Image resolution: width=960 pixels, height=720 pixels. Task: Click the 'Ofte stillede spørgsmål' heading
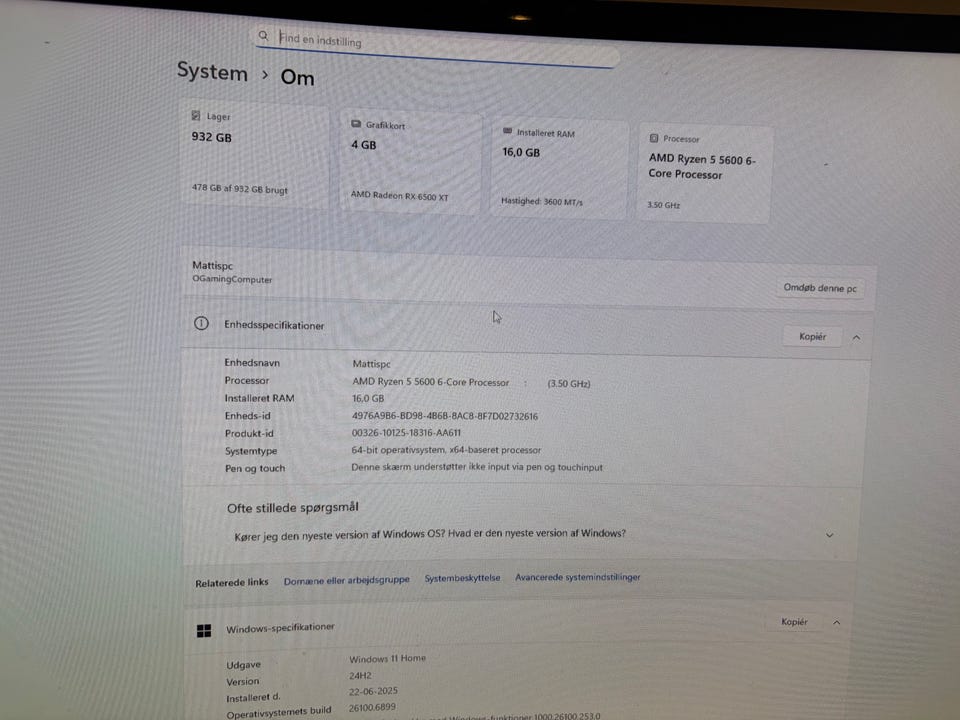pos(293,508)
